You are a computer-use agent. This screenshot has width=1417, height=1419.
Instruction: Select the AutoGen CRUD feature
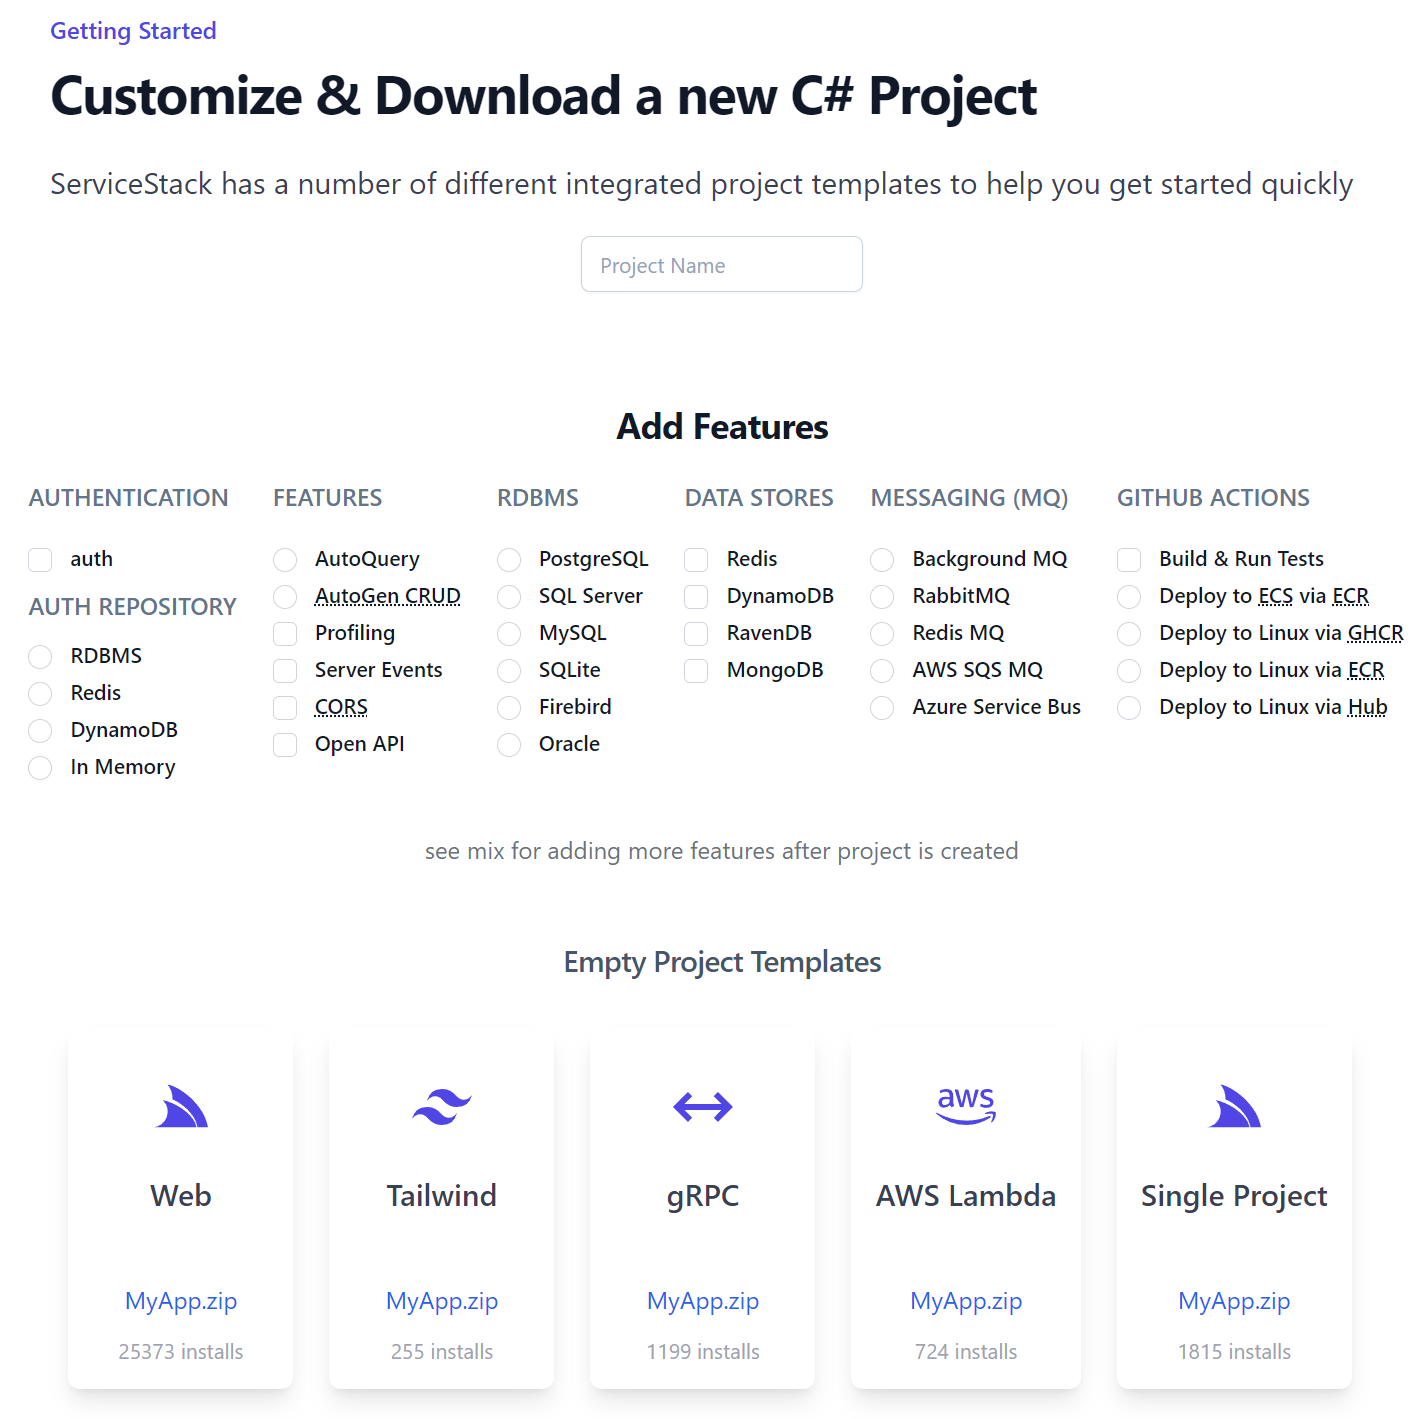[285, 597]
